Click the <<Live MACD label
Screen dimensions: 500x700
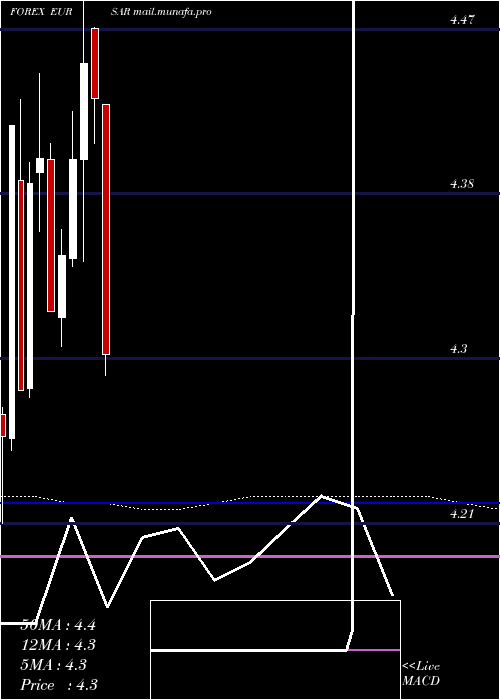421,673
